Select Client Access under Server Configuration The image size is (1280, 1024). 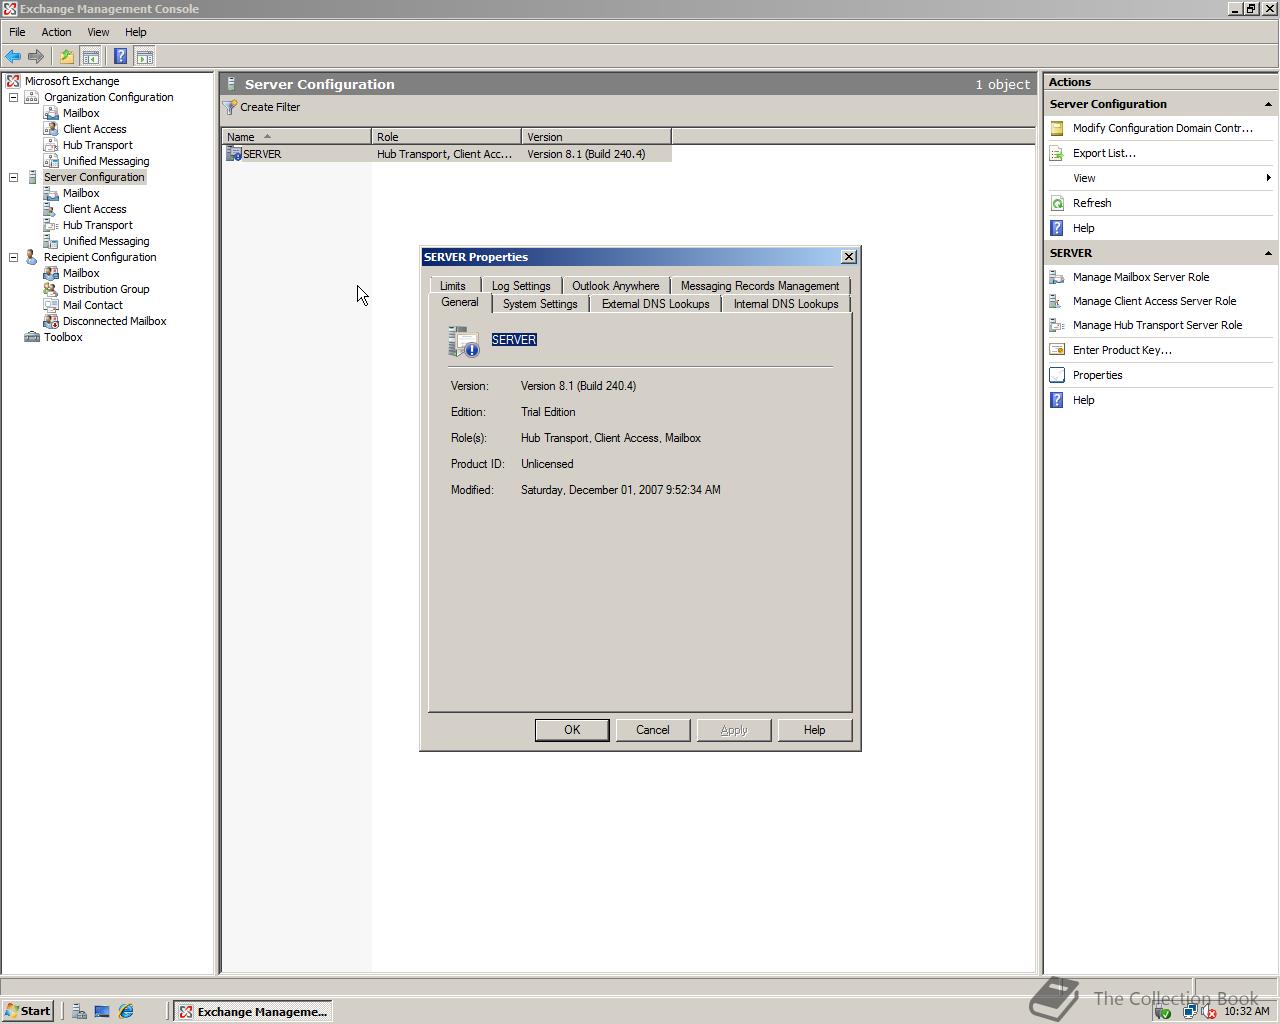(x=94, y=209)
